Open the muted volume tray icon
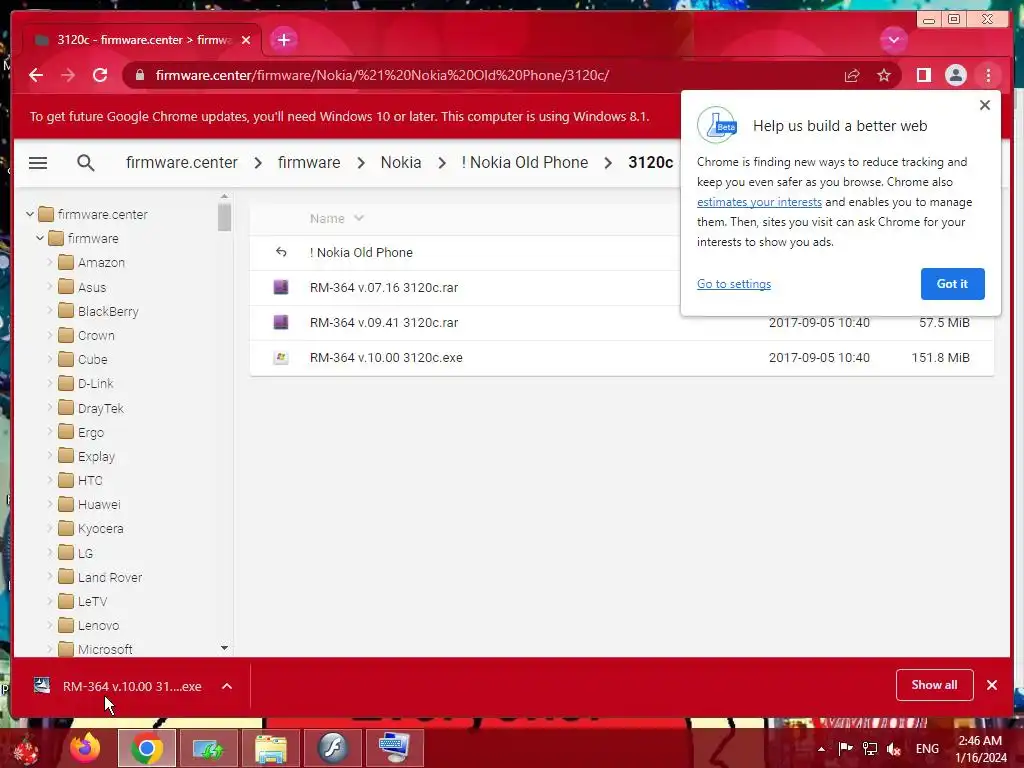 coord(894,749)
